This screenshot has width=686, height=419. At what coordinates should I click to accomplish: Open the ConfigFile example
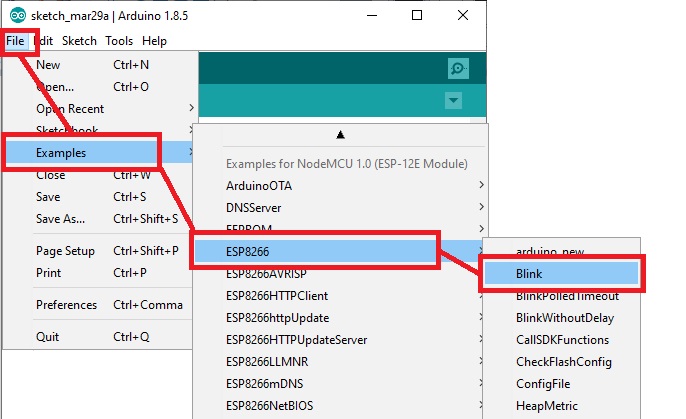click(562, 384)
